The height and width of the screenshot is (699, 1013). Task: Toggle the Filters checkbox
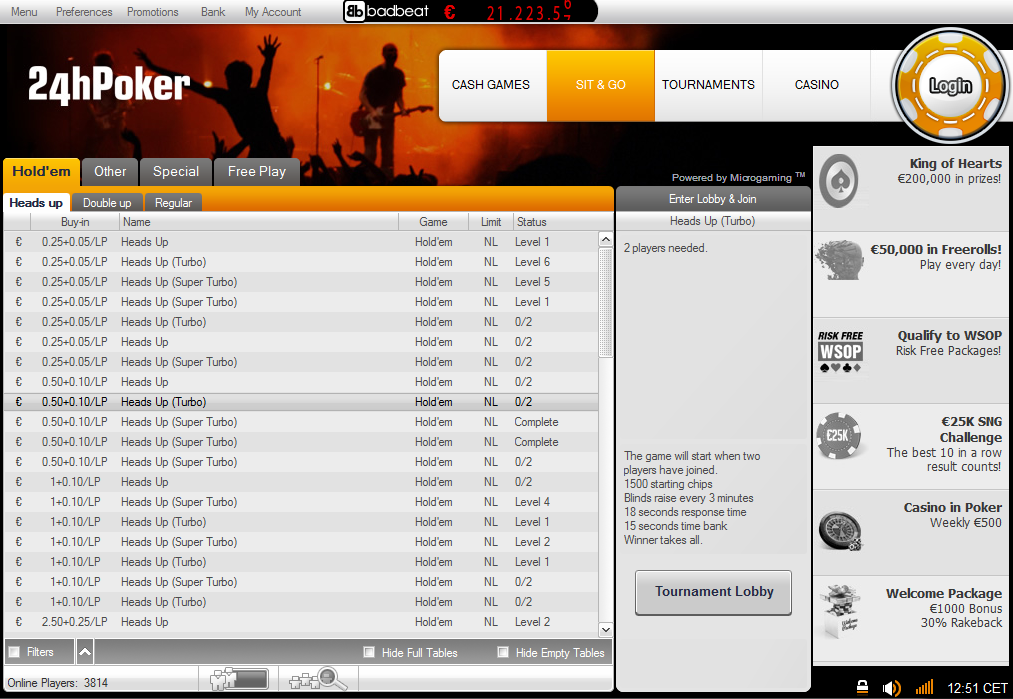click(x=14, y=652)
